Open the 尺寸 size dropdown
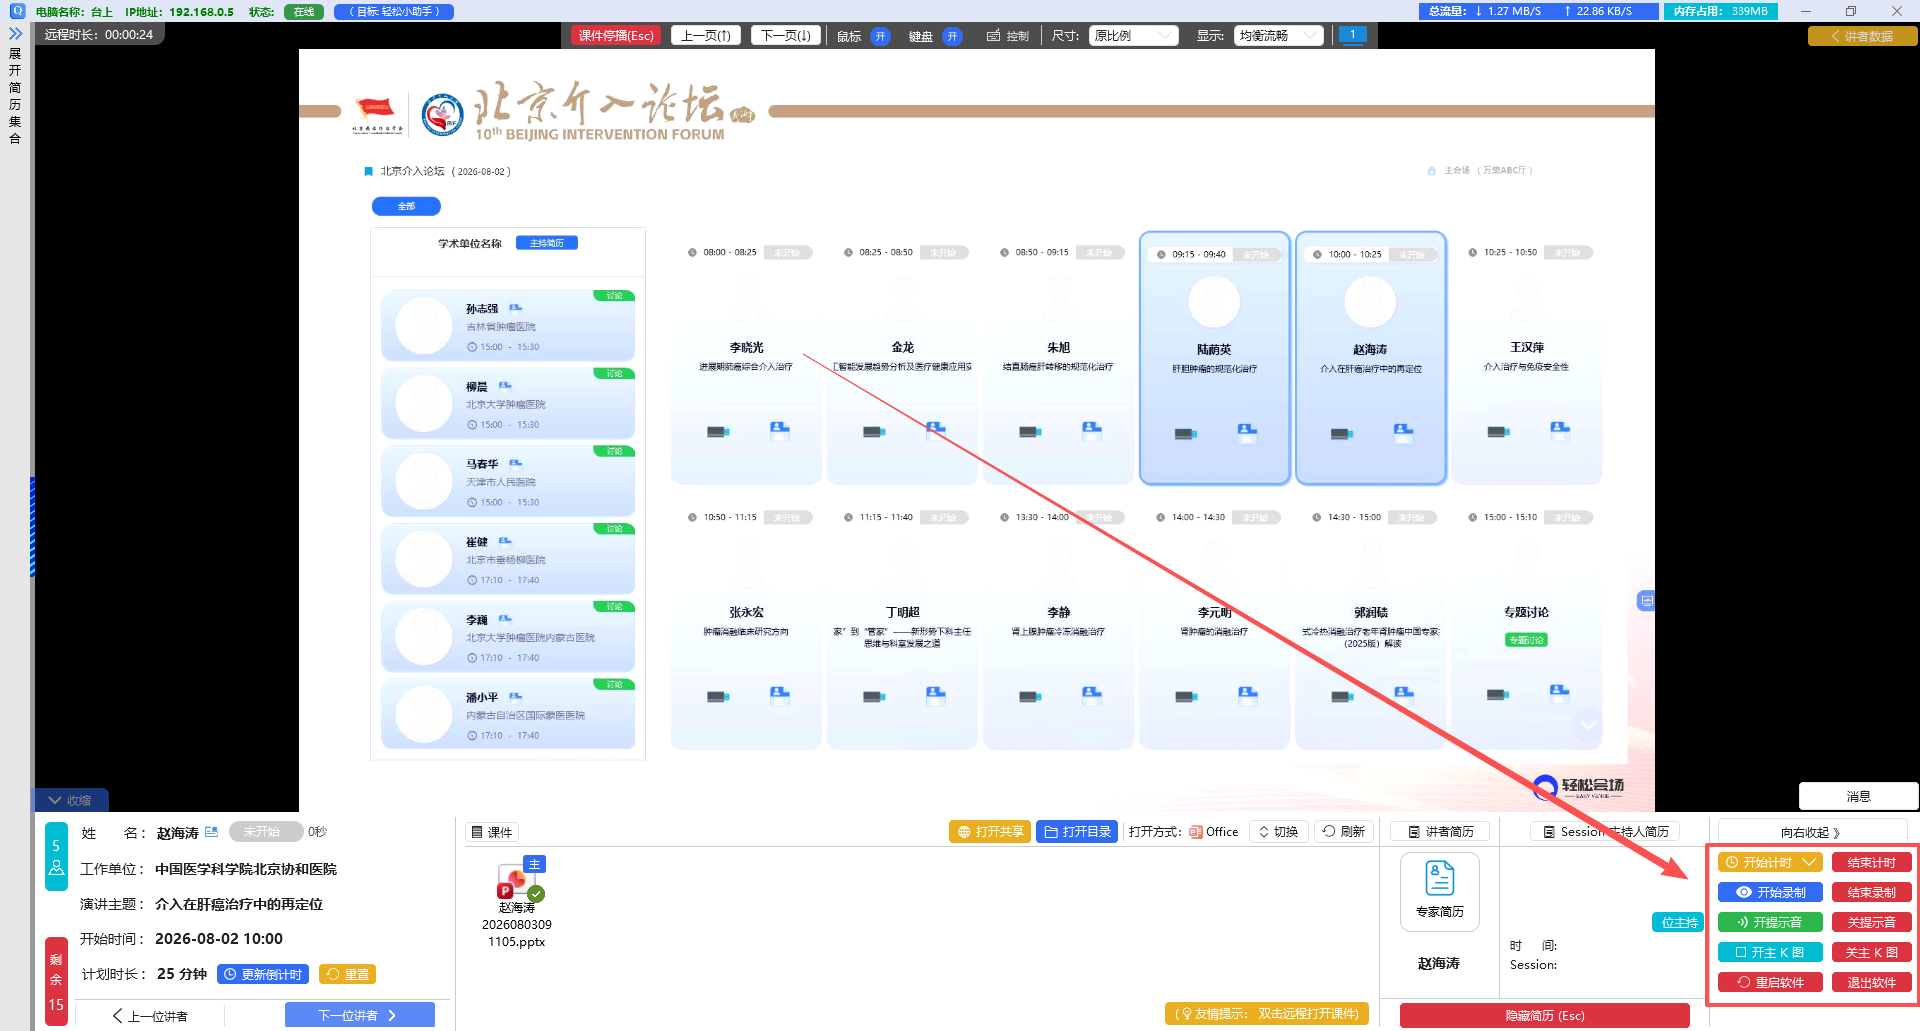This screenshot has height=1031, width=1920. 1134,36
